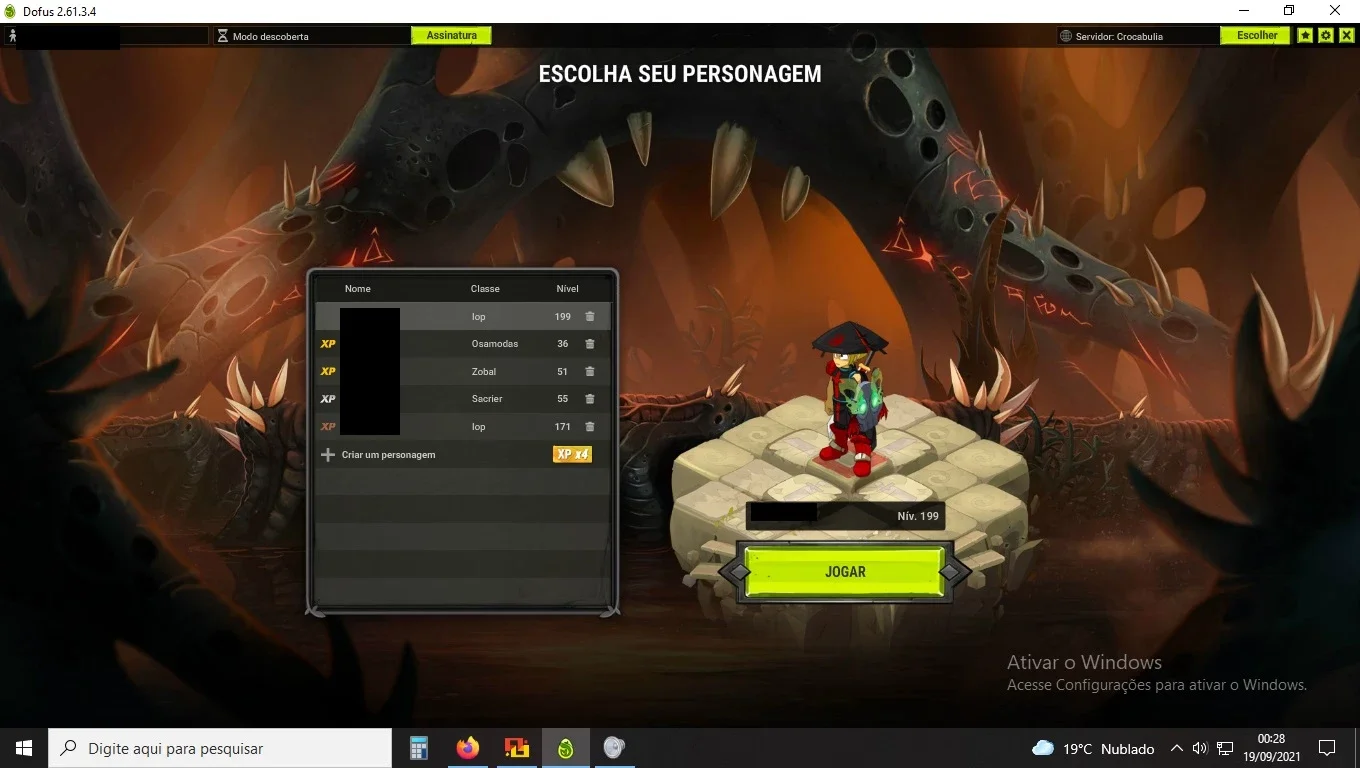1360x768 pixels.
Task: Quit the game with the green X icon
Action: [x=1346, y=35]
